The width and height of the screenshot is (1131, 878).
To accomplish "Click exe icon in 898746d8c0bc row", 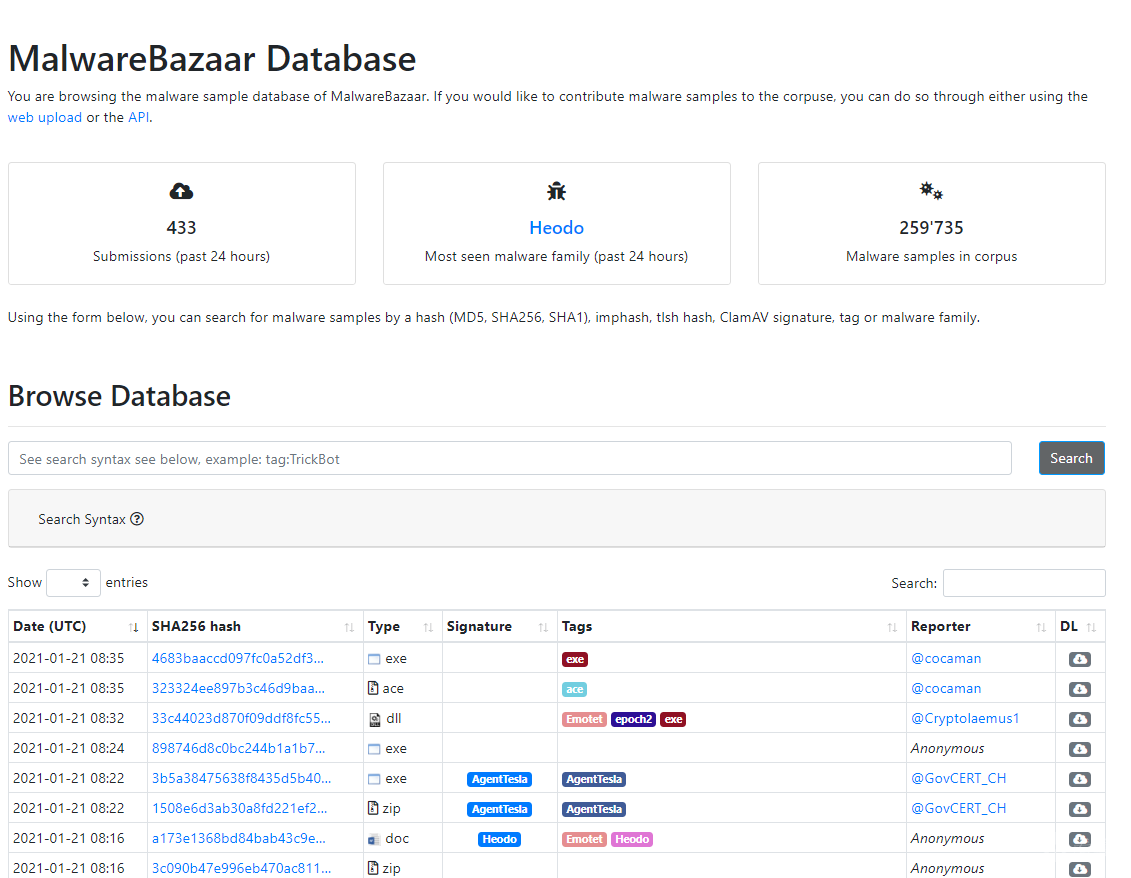I will [374, 749].
